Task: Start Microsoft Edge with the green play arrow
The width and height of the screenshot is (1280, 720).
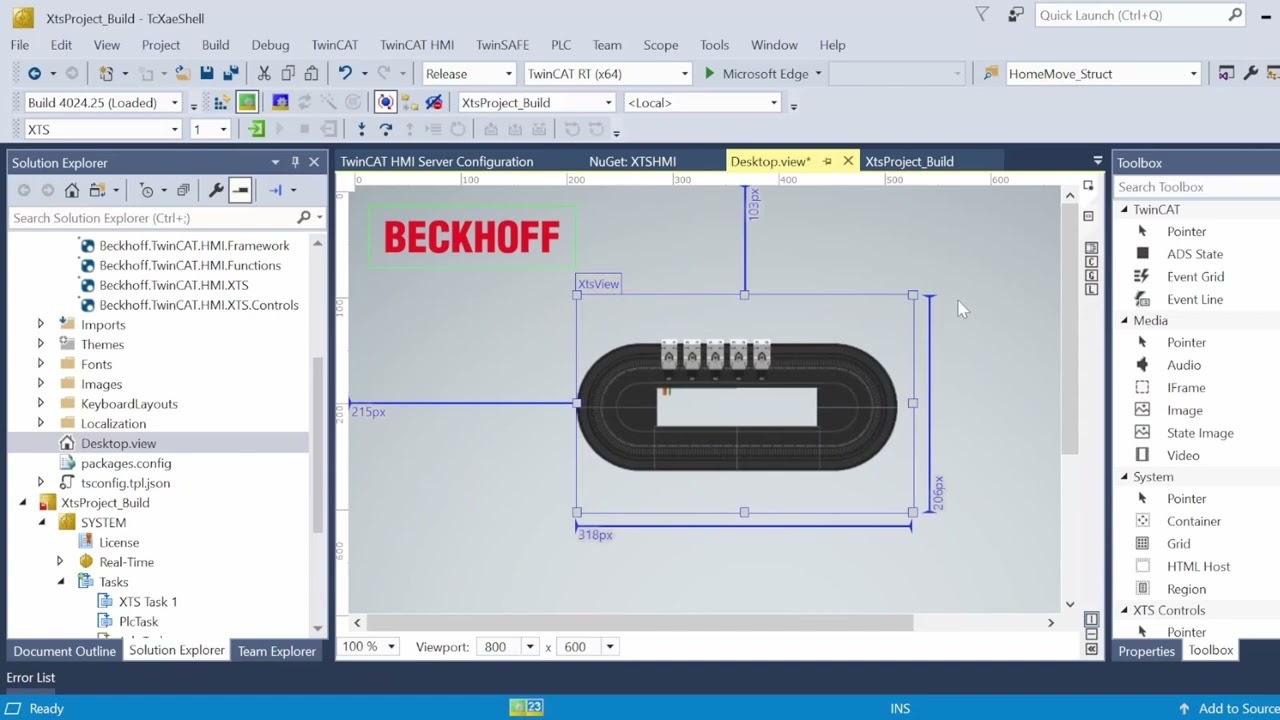Action: pyautogui.click(x=709, y=73)
